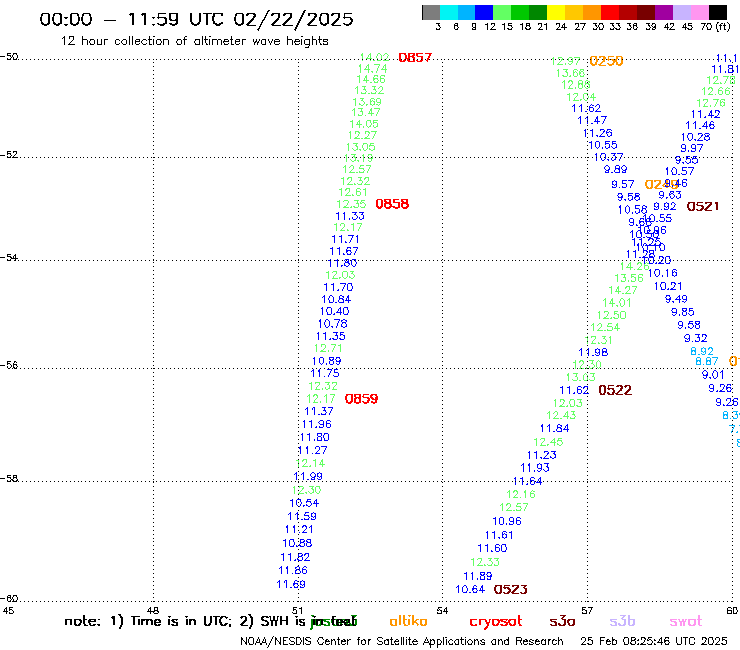Image resolution: width=740 pixels, height=650 pixels.
Task: Click the red 0858 time label
Action: click(392, 204)
